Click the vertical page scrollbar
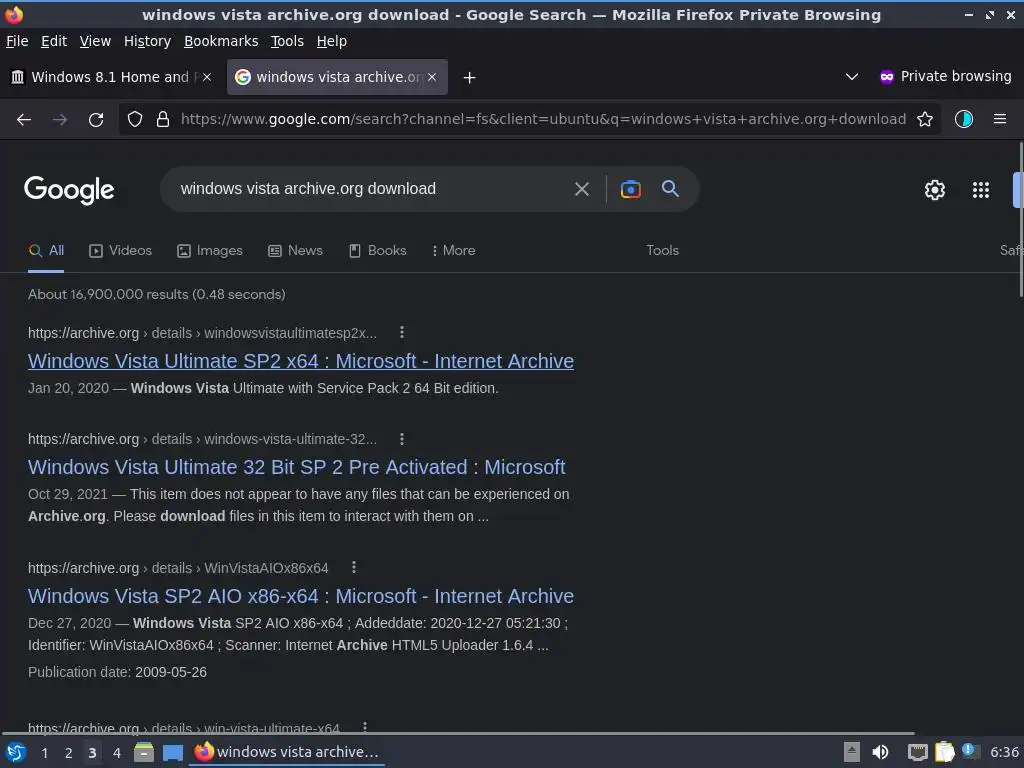This screenshot has height=768, width=1024. [x=1020, y=219]
